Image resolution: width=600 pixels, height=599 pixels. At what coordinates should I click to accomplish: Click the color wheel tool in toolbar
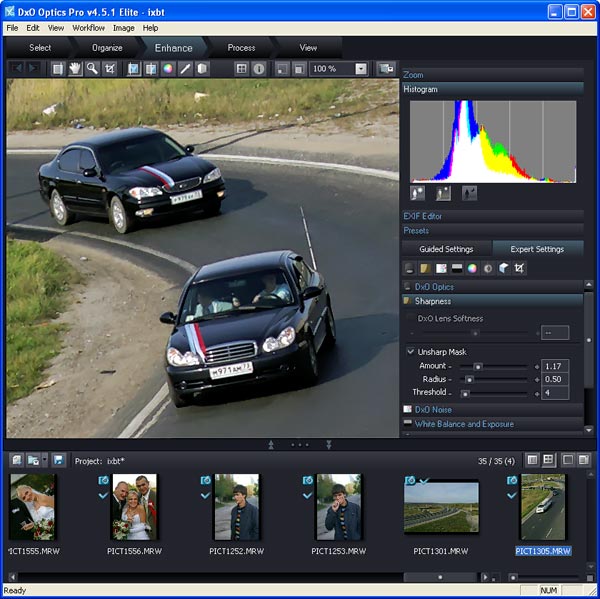(x=168, y=69)
